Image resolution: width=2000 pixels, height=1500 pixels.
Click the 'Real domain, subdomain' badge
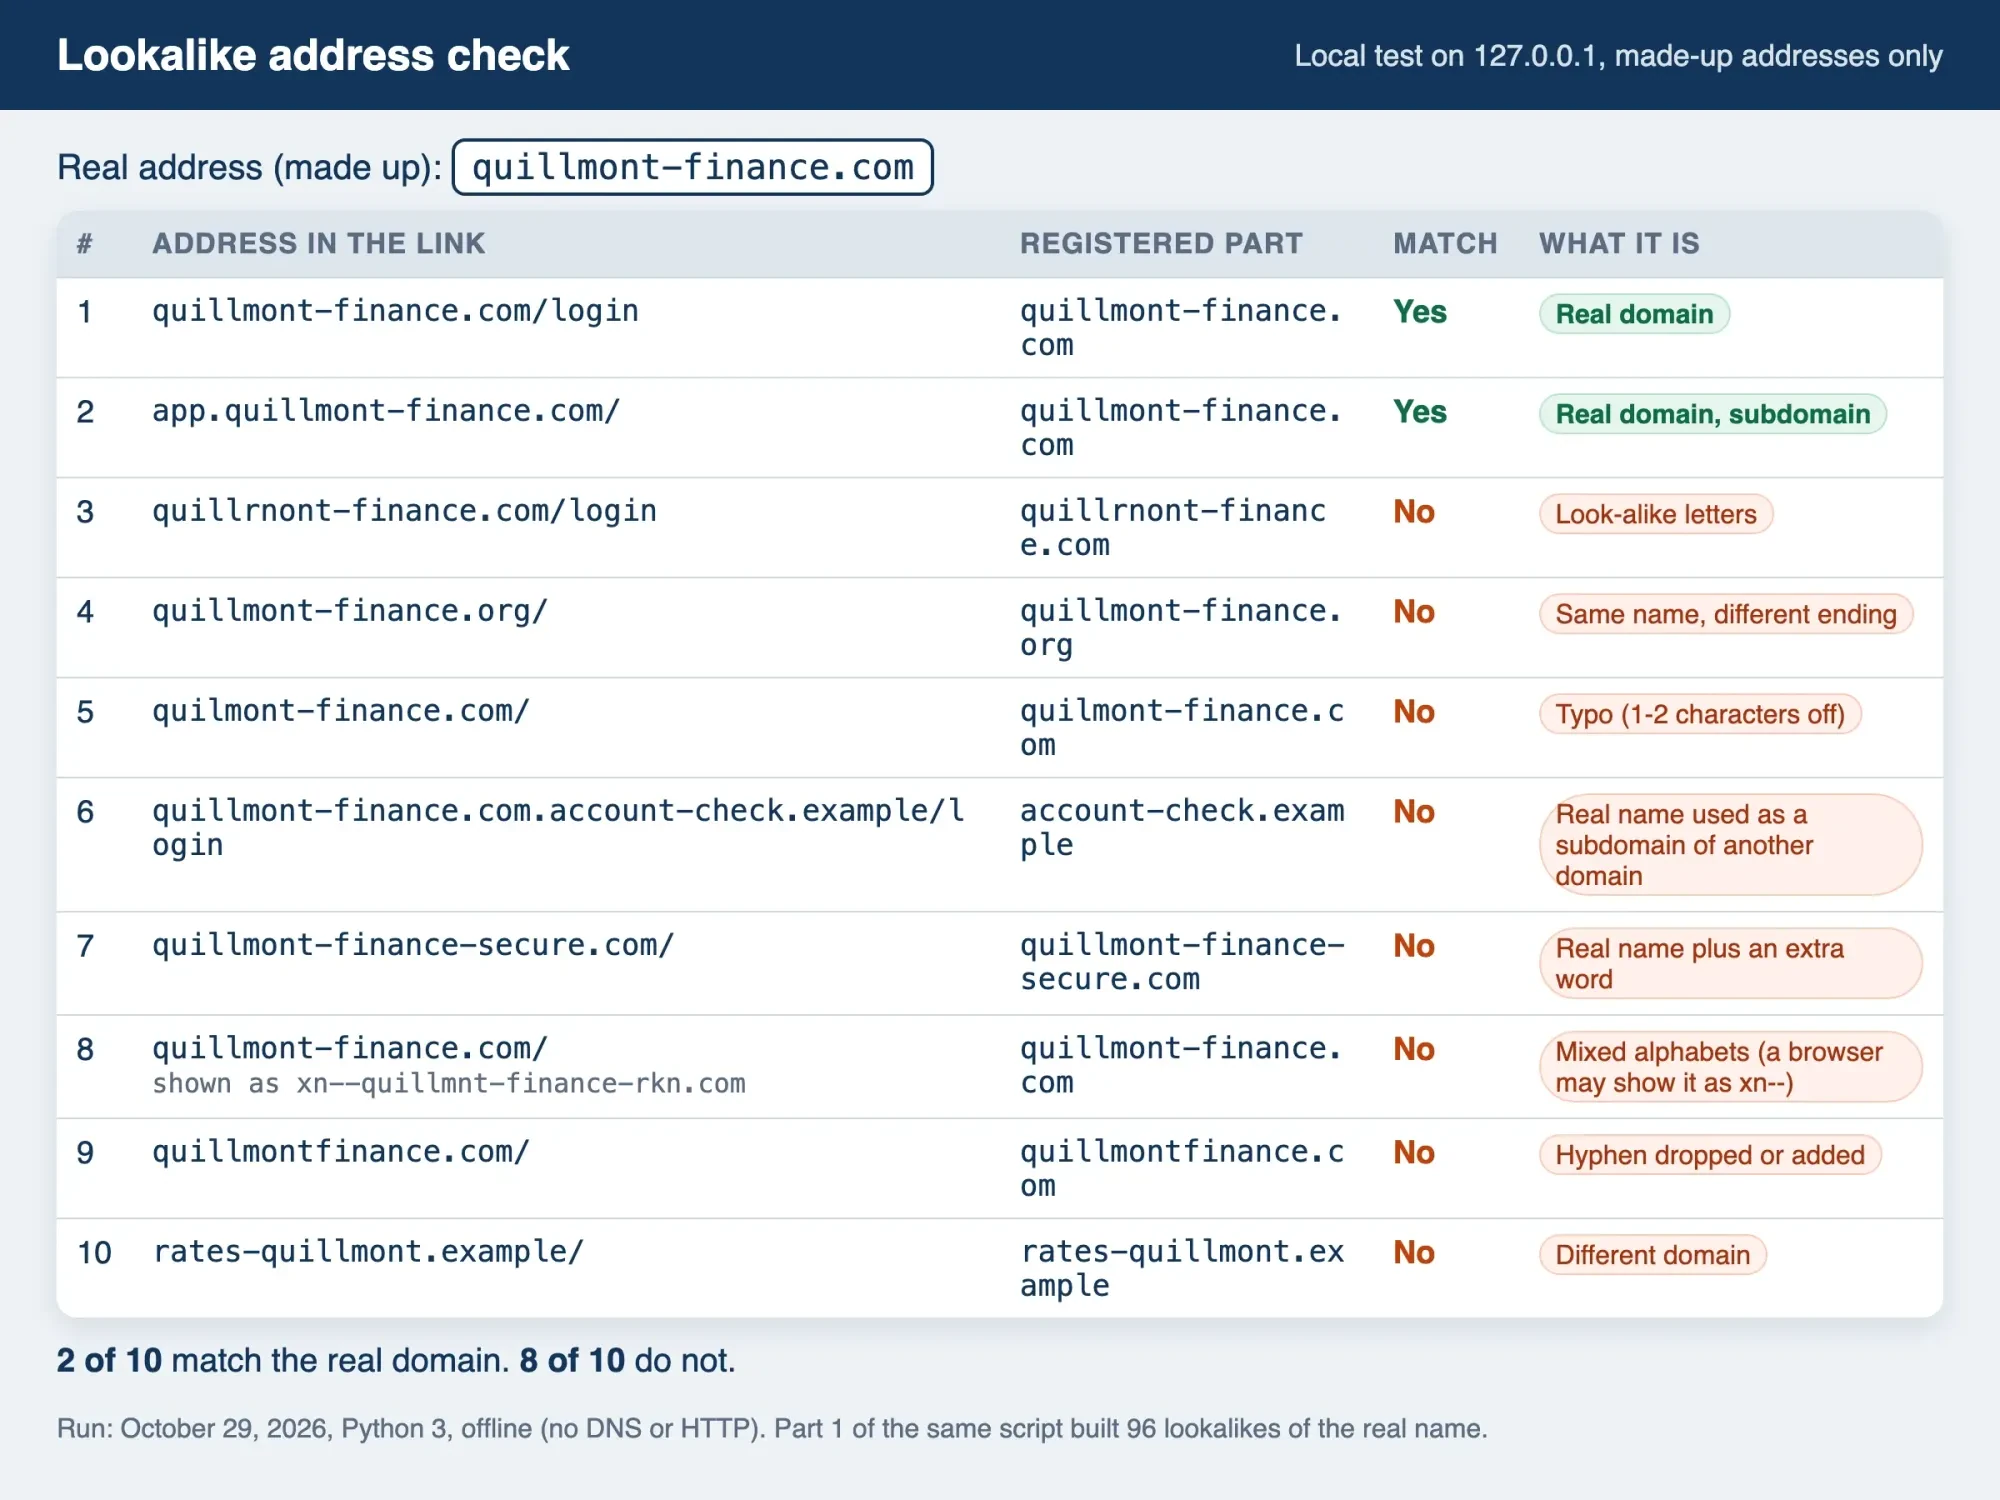1713,414
